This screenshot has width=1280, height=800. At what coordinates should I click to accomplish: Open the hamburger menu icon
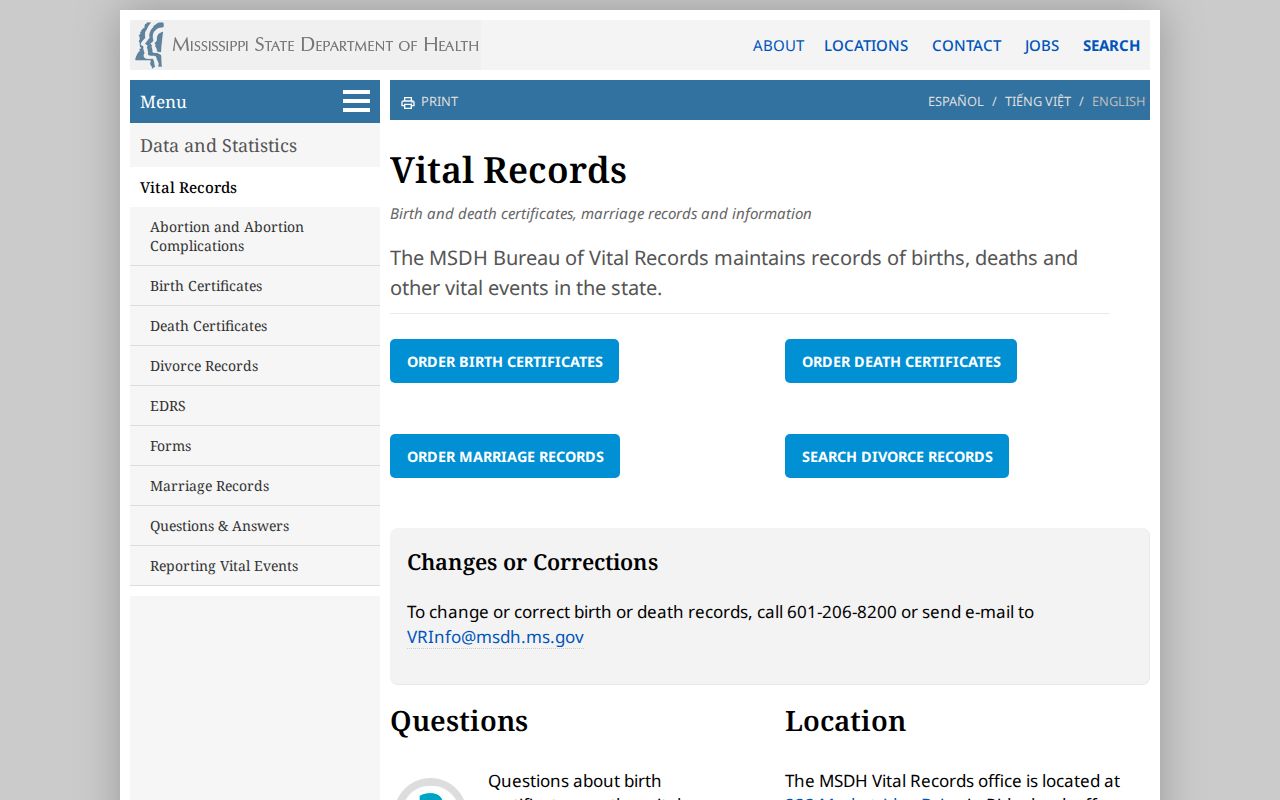[356, 101]
